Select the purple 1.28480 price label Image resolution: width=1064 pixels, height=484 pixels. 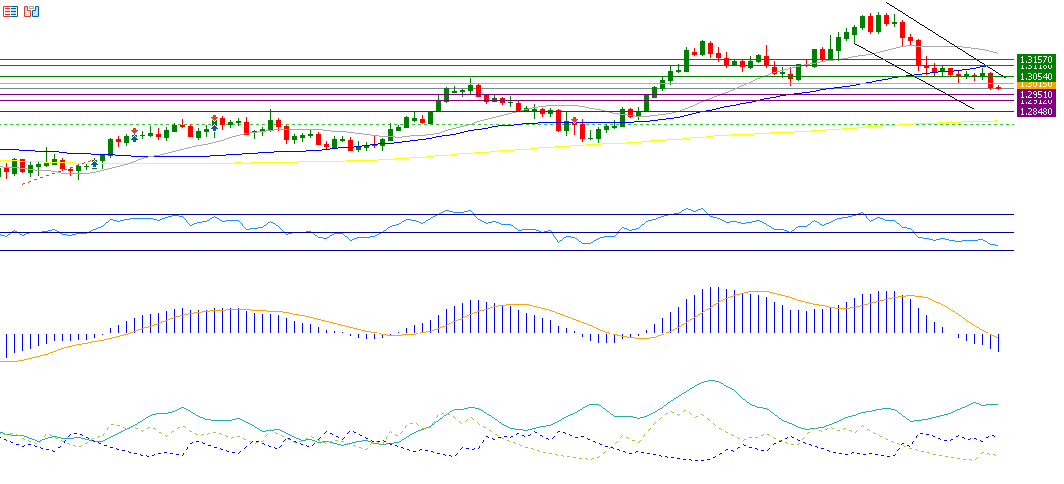1034,111
